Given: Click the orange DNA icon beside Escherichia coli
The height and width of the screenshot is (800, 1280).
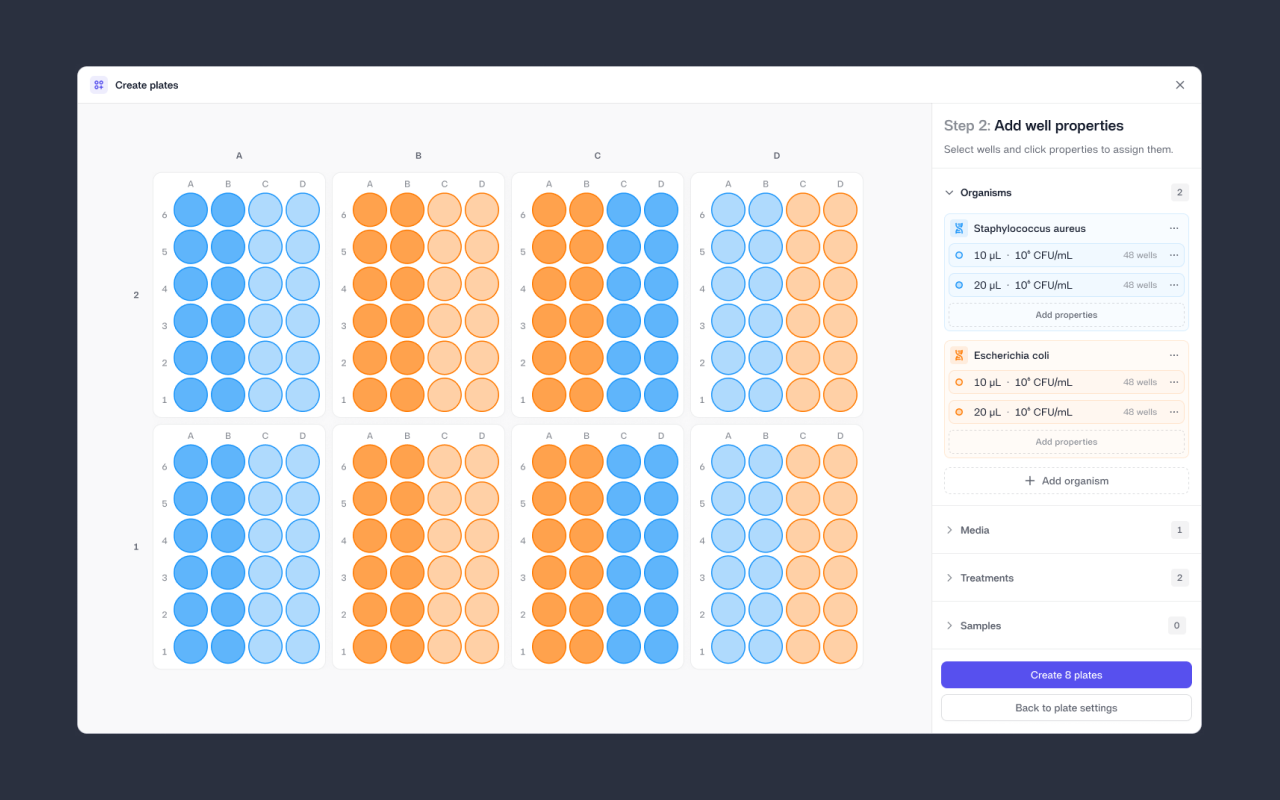Looking at the screenshot, I should coord(959,355).
